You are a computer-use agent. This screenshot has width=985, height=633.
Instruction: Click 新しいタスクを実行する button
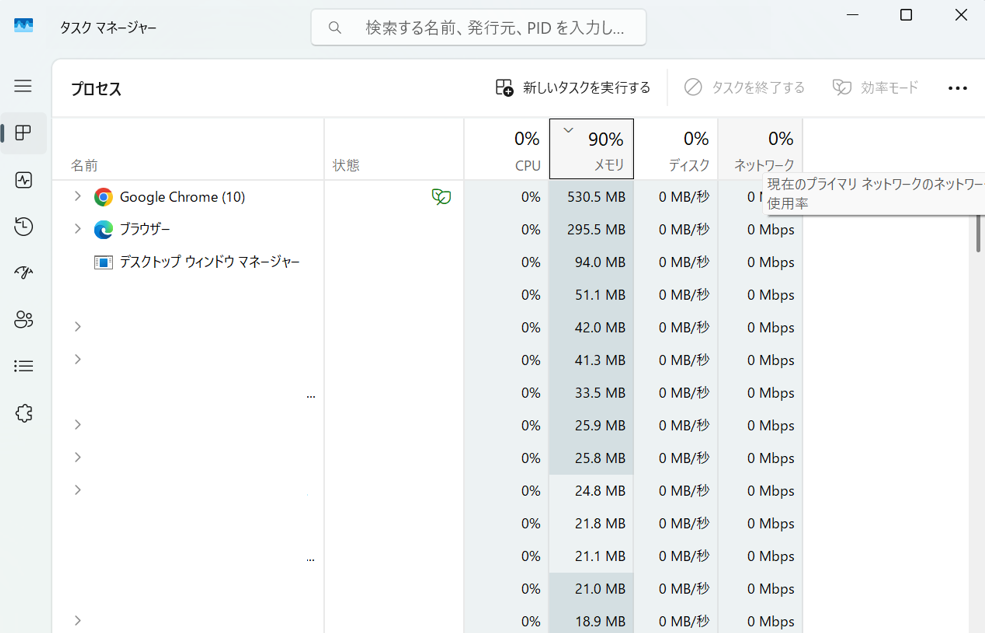[x=573, y=88]
